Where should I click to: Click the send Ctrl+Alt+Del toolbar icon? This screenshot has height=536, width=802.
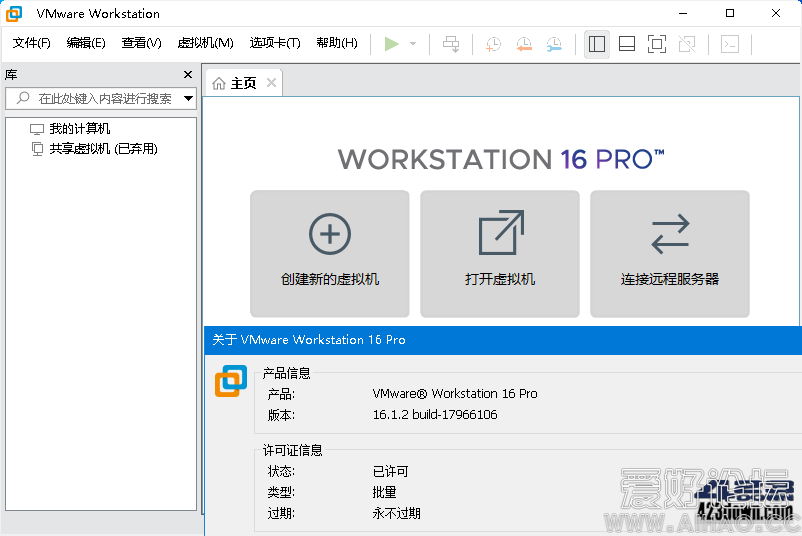click(x=451, y=44)
